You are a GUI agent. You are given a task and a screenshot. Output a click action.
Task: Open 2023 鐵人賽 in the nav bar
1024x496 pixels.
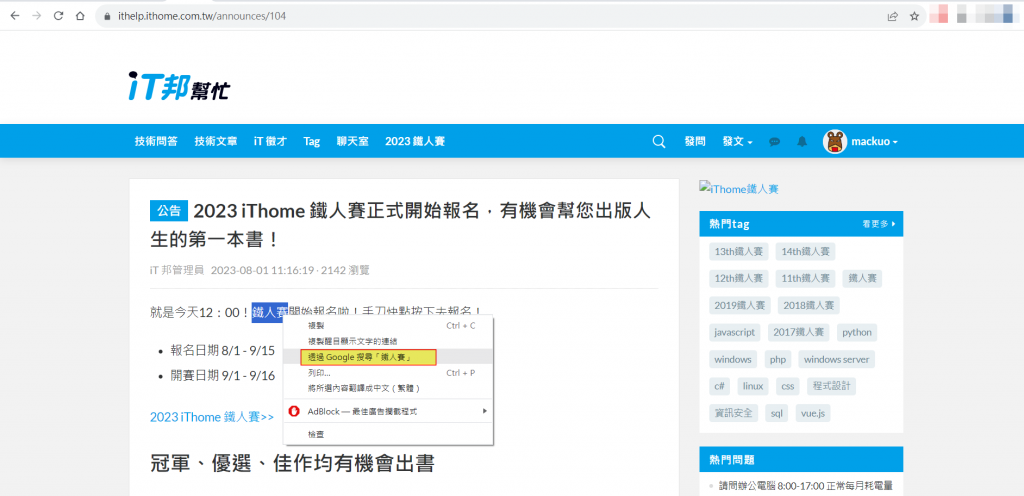(415, 141)
